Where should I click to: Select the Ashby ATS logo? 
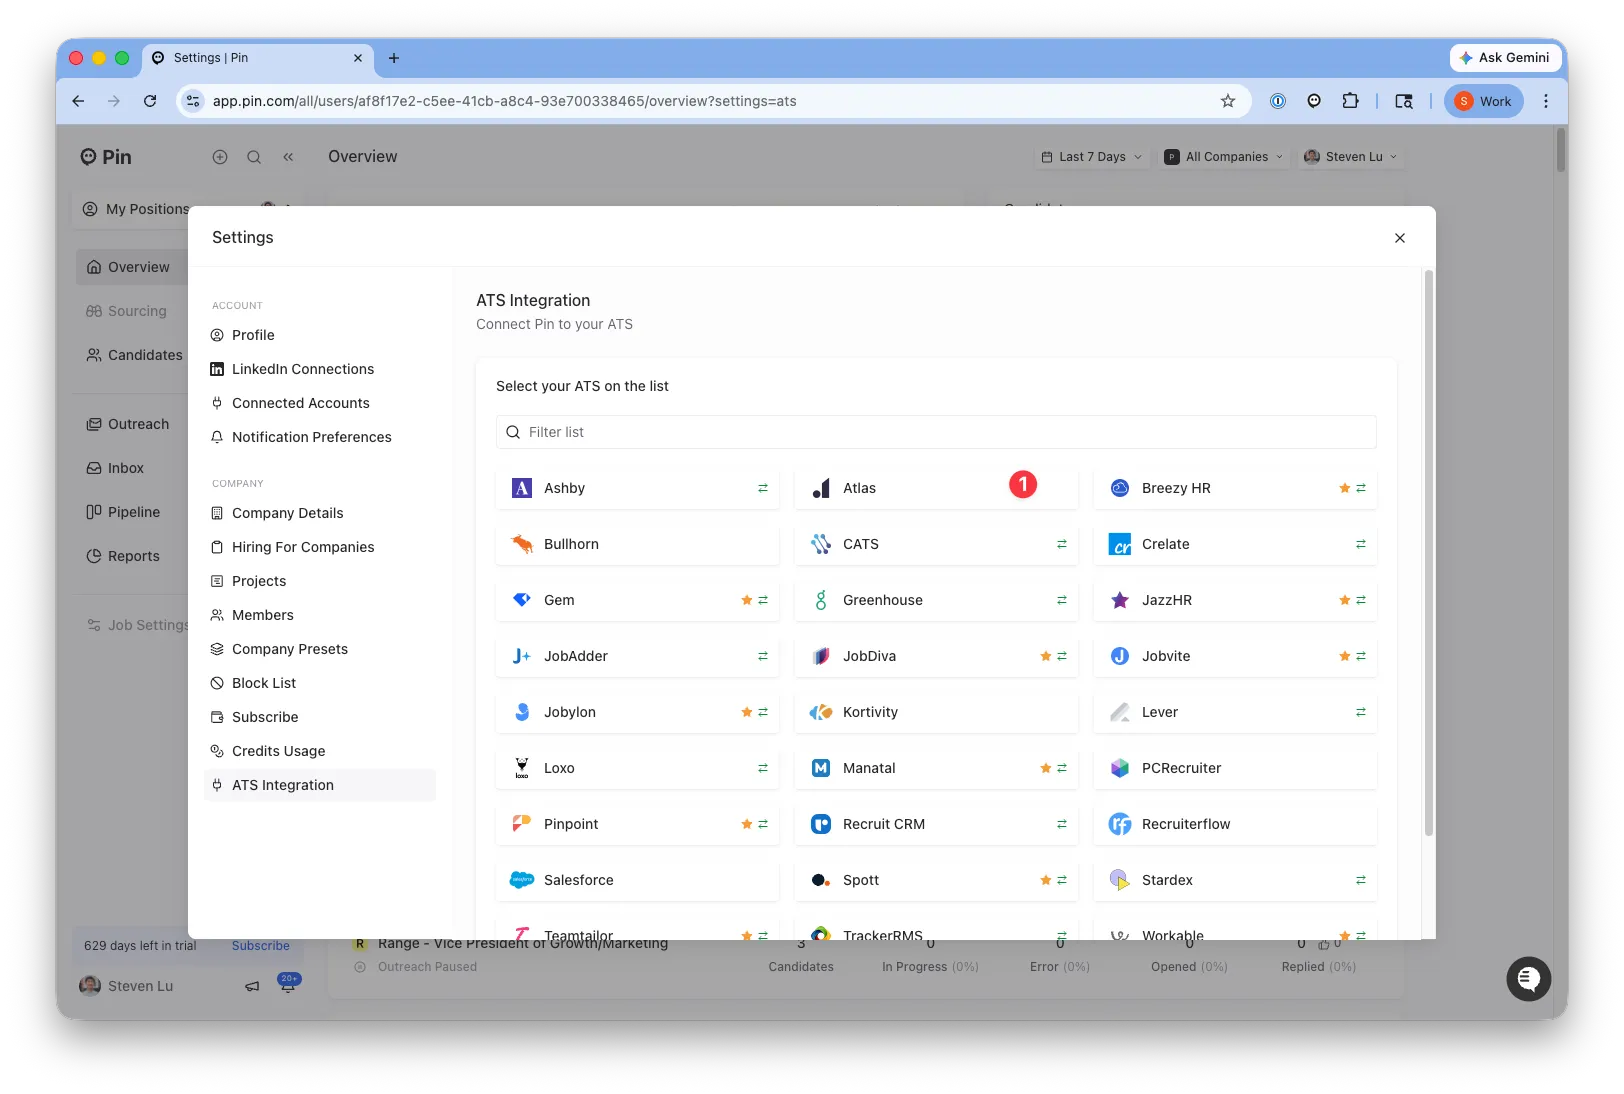[x=522, y=488]
